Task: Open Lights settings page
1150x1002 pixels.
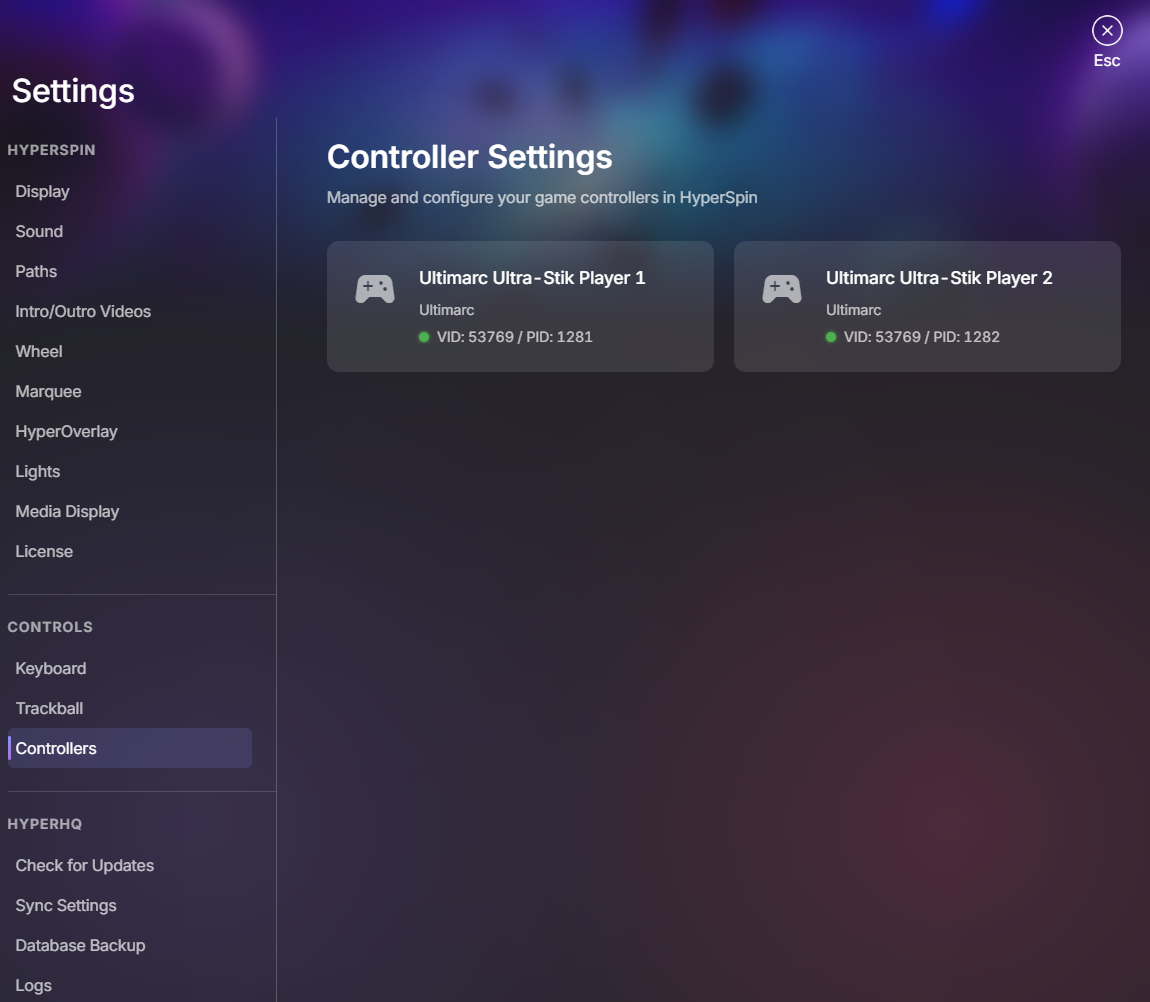Action: pos(38,471)
